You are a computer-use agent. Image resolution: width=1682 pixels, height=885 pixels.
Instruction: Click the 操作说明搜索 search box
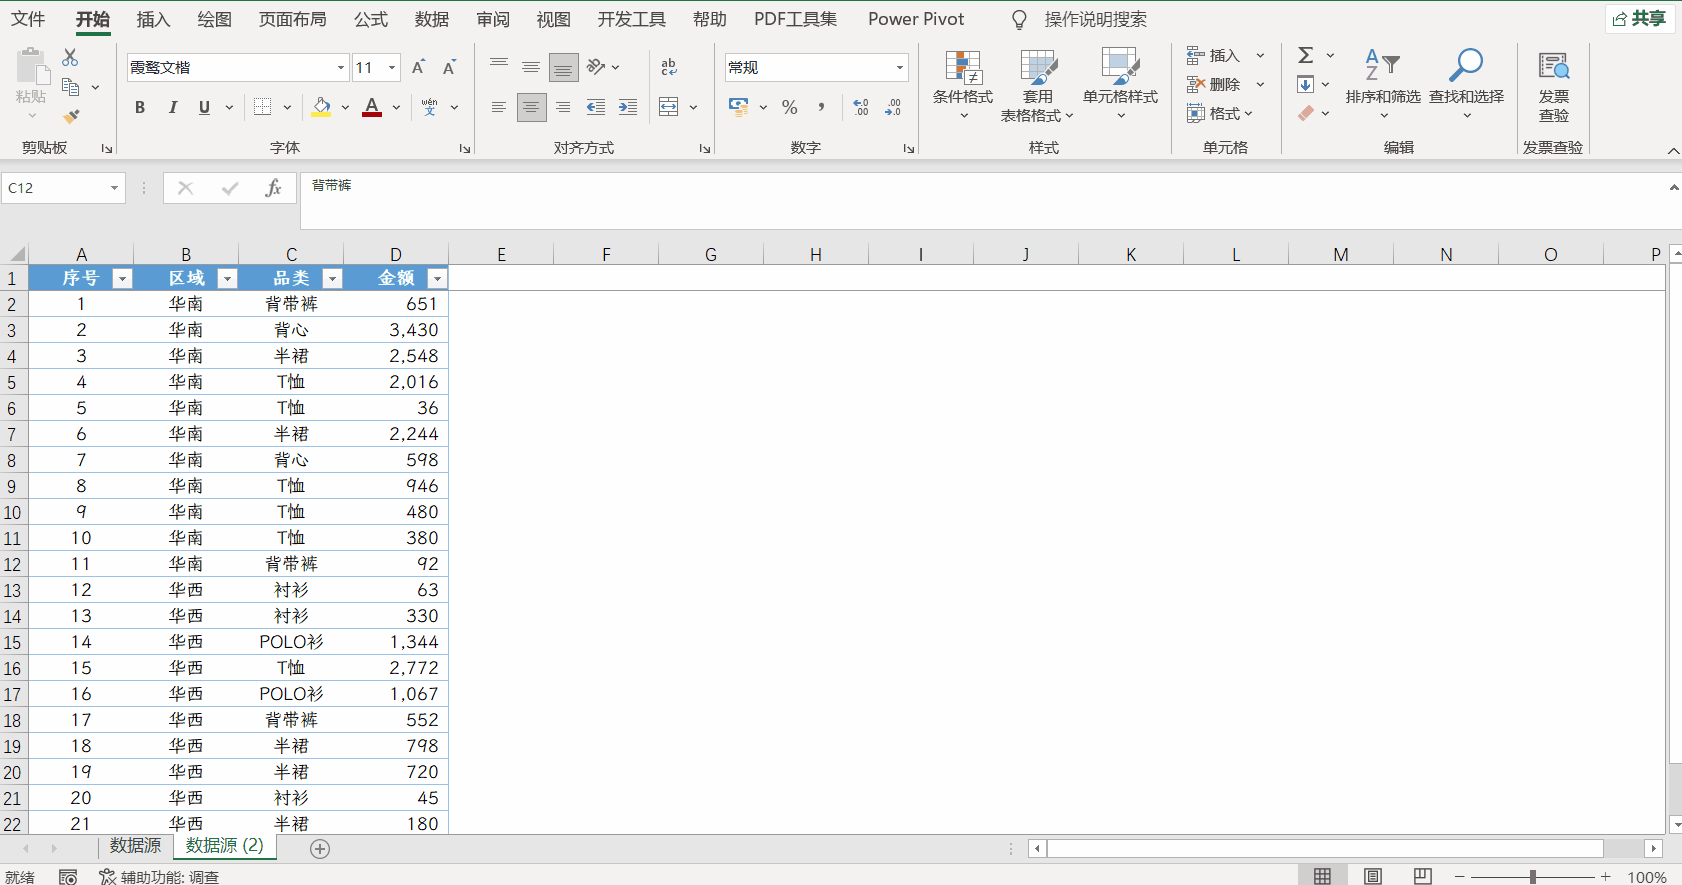click(x=1095, y=19)
